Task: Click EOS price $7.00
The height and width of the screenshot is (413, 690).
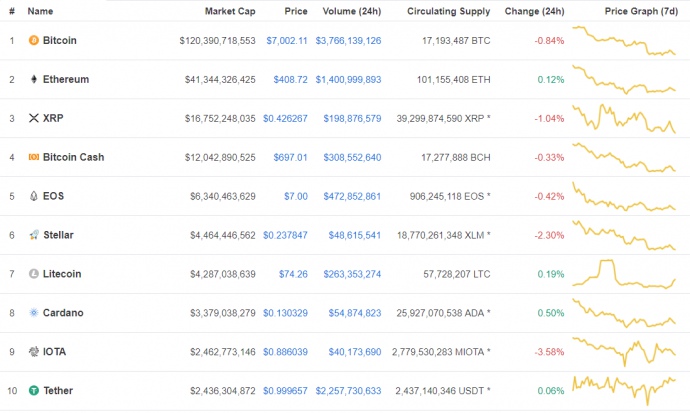Action: tap(296, 196)
